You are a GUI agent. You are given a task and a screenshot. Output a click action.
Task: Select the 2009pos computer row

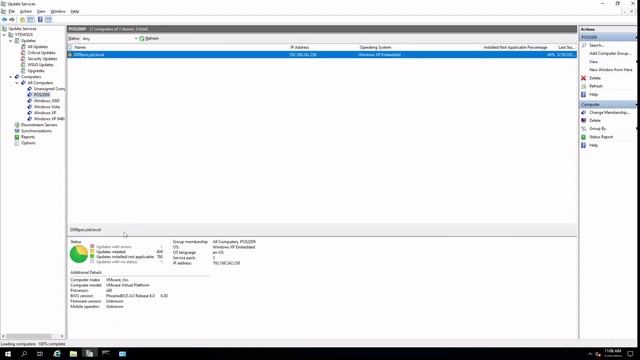coord(322,55)
